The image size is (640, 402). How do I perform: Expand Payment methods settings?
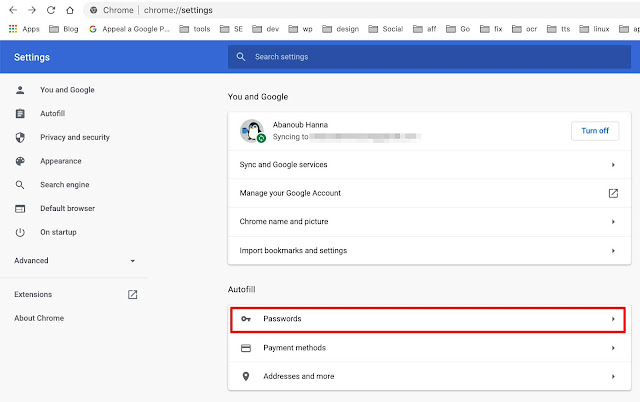coord(613,348)
